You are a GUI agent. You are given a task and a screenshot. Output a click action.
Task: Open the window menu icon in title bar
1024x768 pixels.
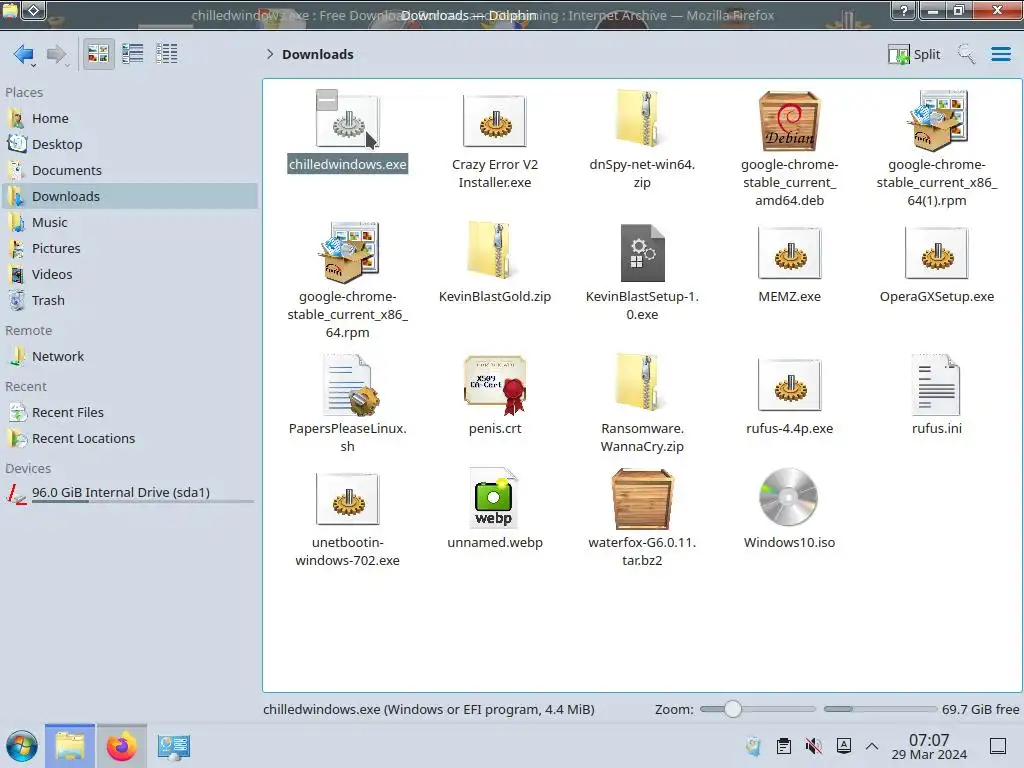10,10
